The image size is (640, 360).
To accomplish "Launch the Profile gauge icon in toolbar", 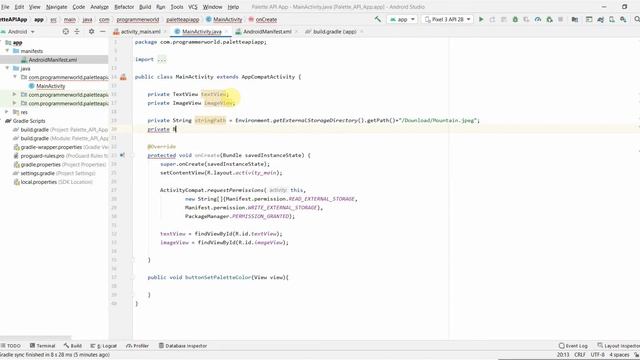I will (x=538, y=19).
